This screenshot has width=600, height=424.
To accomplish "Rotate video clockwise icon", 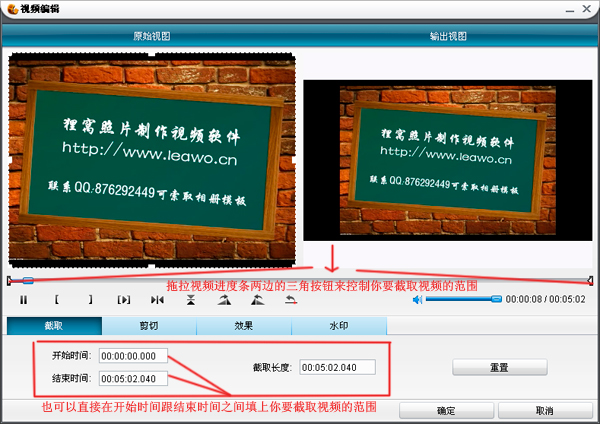I will [x=224, y=300].
